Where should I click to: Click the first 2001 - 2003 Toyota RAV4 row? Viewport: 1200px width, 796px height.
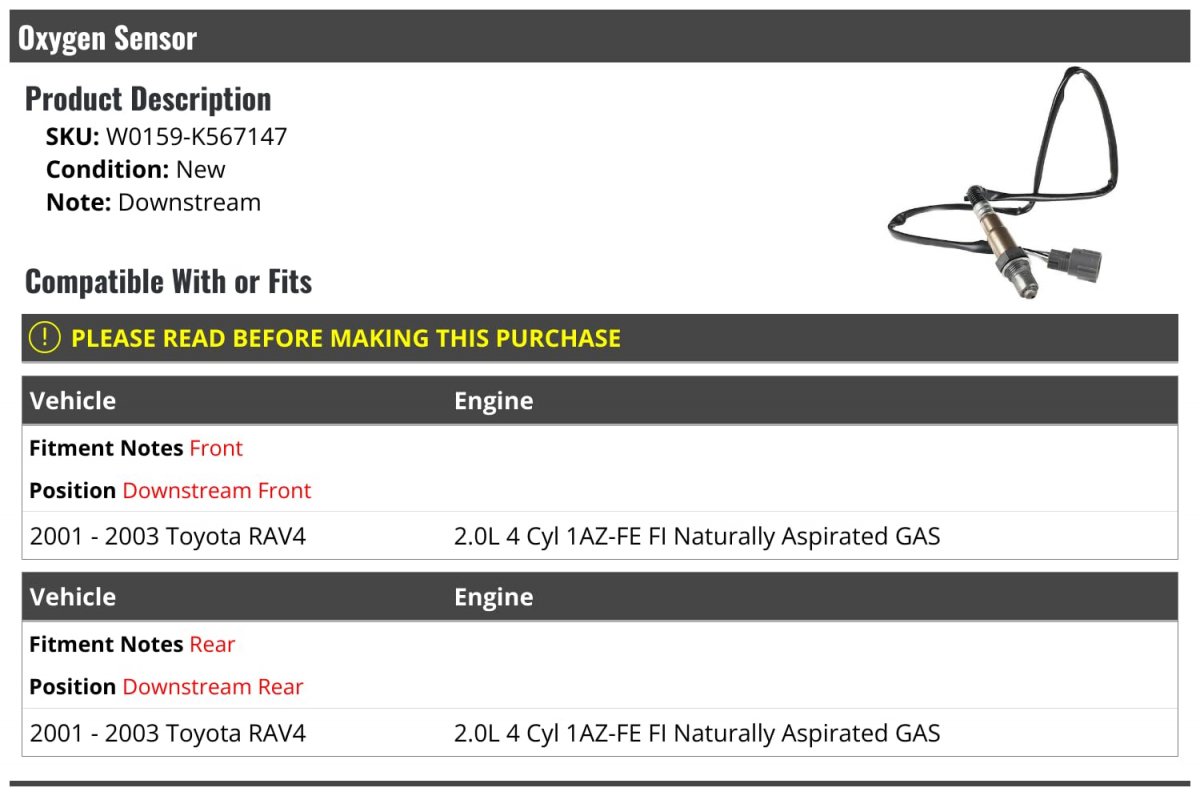point(600,536)
